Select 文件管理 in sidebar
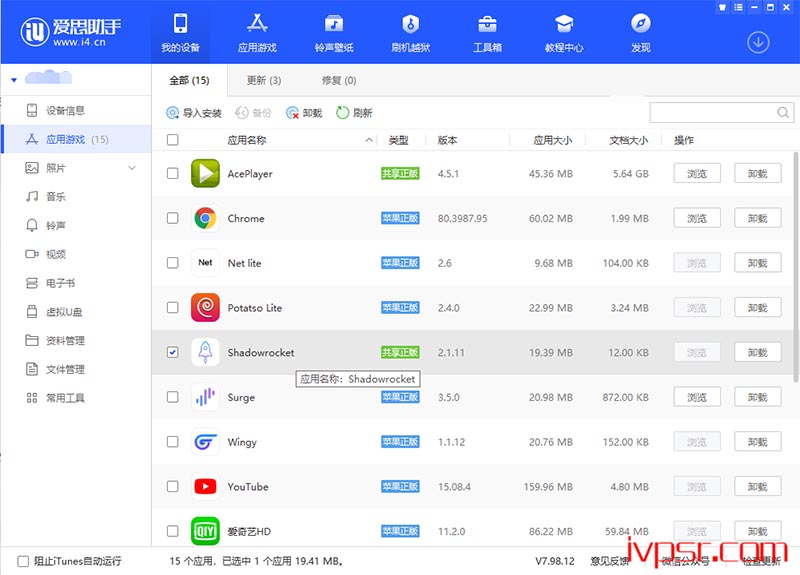The height and width of the screenshot is (575, 800). (76, 369)
